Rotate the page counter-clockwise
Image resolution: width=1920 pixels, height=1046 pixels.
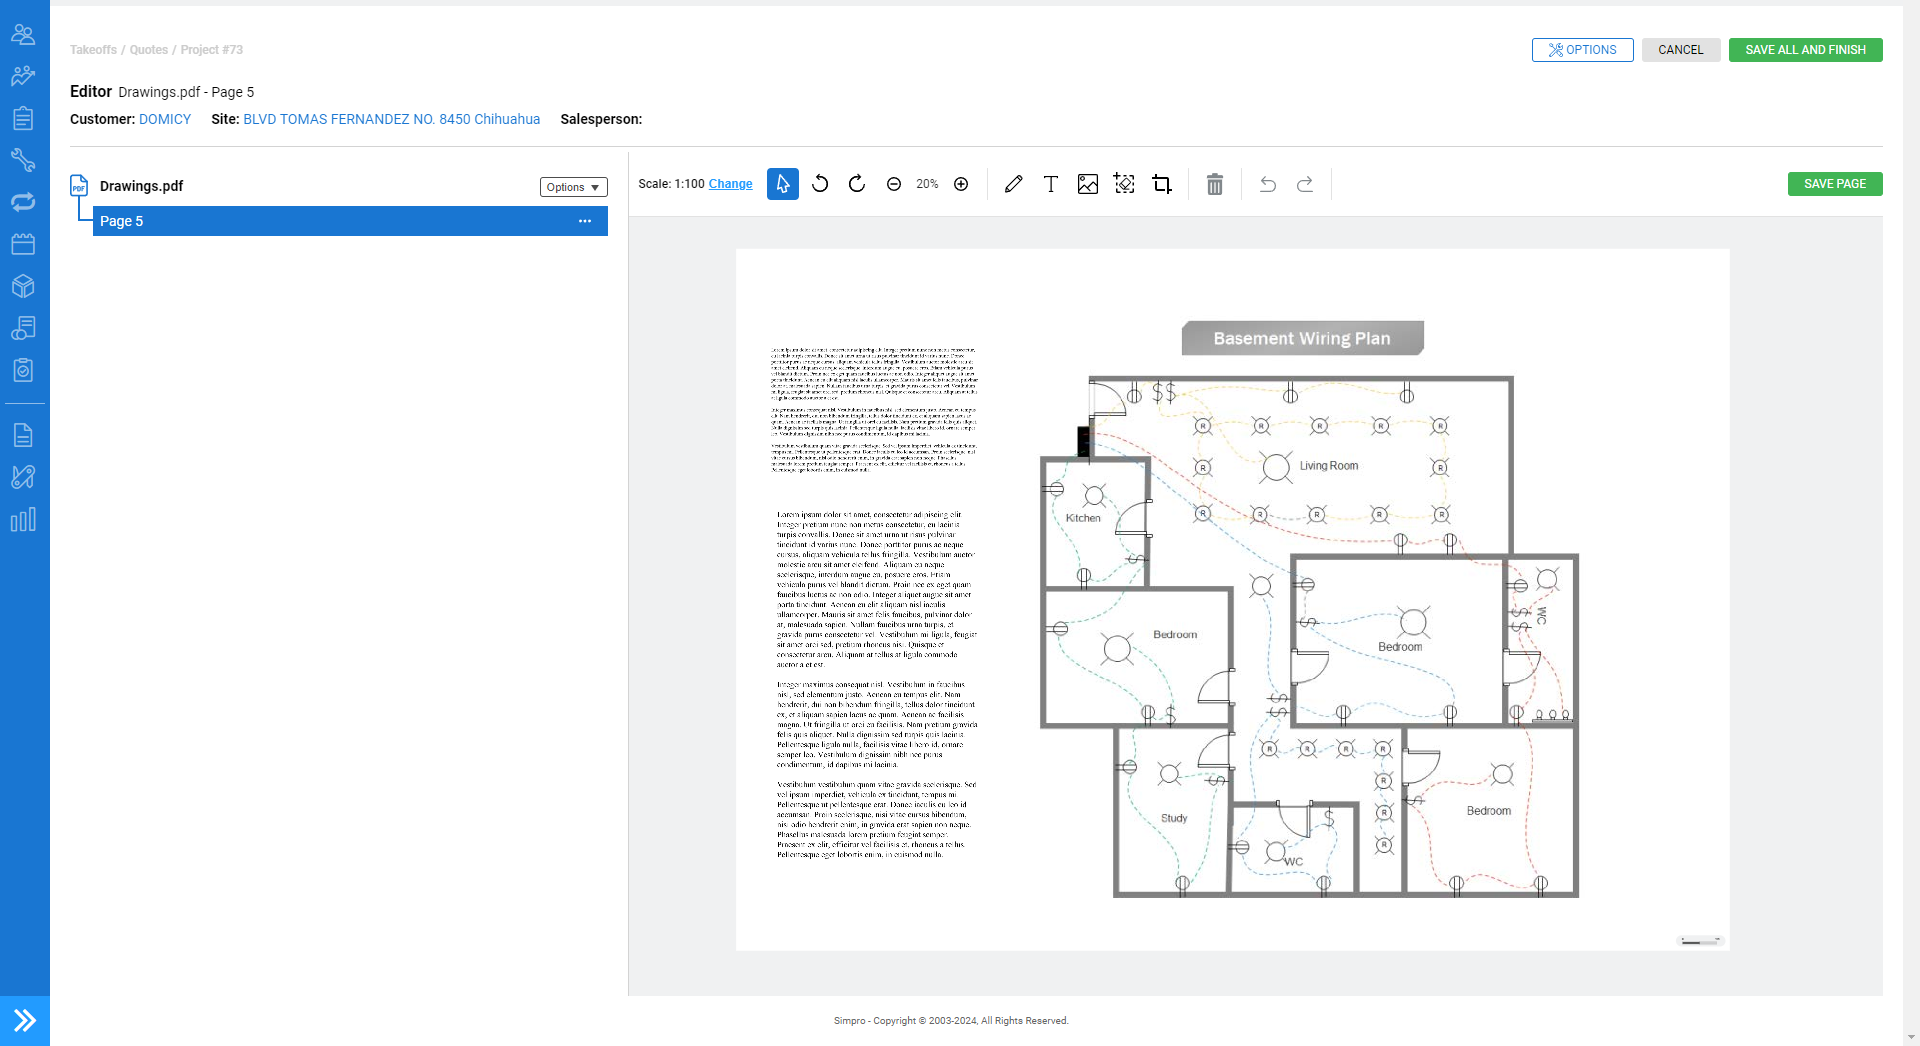[x=820, y=184]
